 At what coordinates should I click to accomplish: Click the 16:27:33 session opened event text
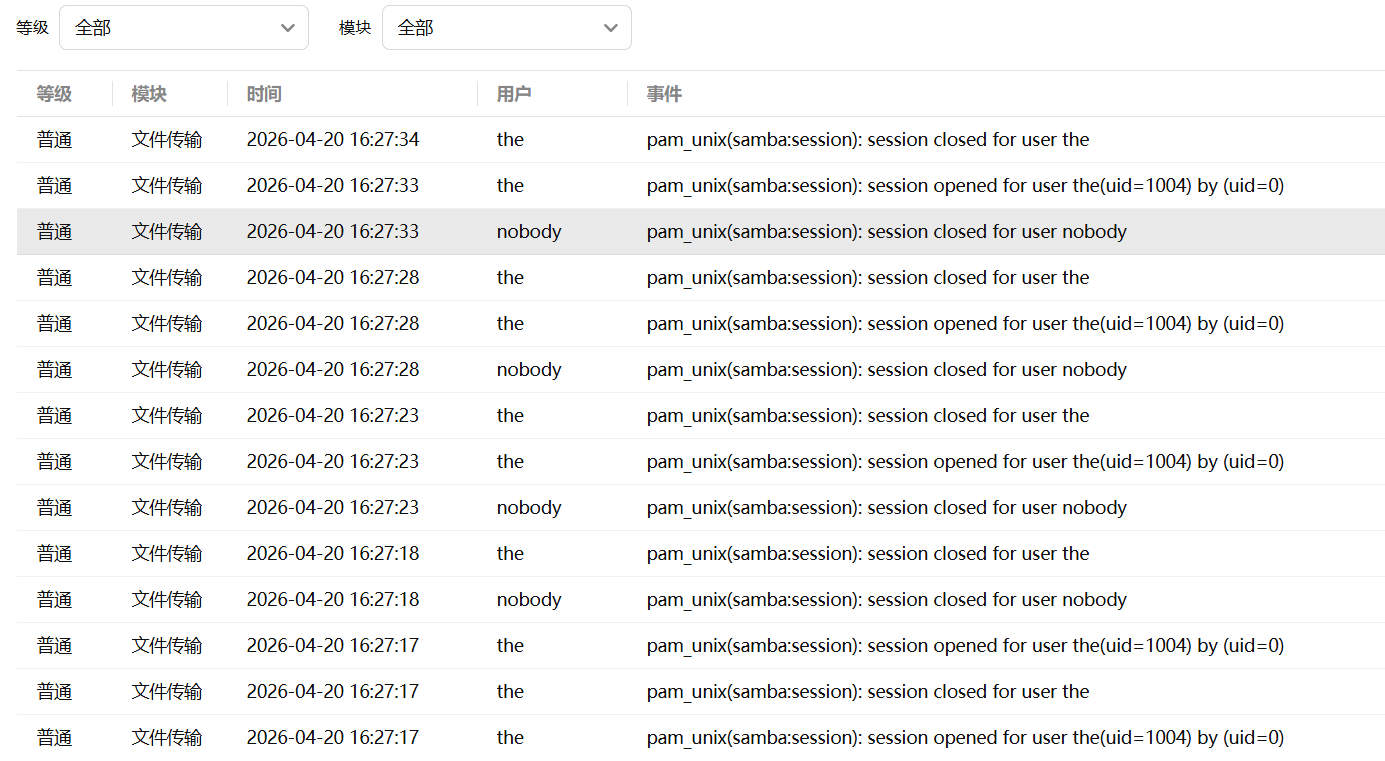tap(964, 186)
